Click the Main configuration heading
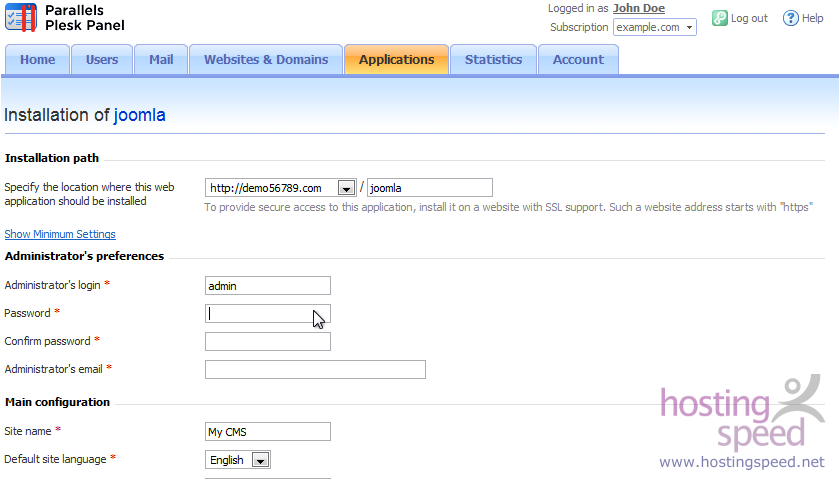Image resolution: width=840 pixels, height=480 pixels. tap(57, 402)
